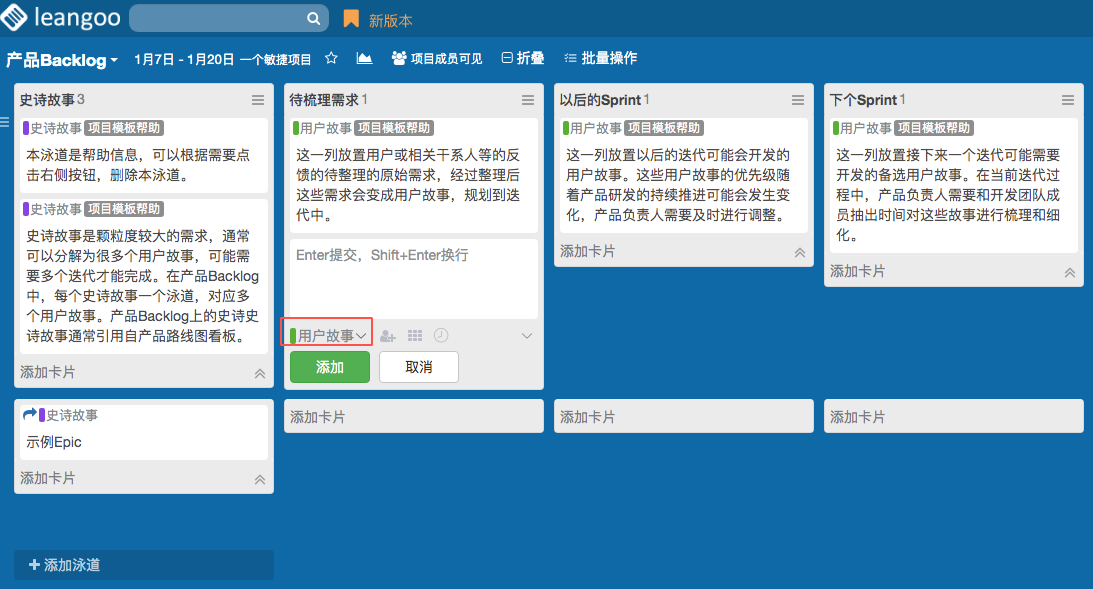The image size is (1093, 589).
Task: Click the grid icon in the new card form
Action: tap(415, 336)
